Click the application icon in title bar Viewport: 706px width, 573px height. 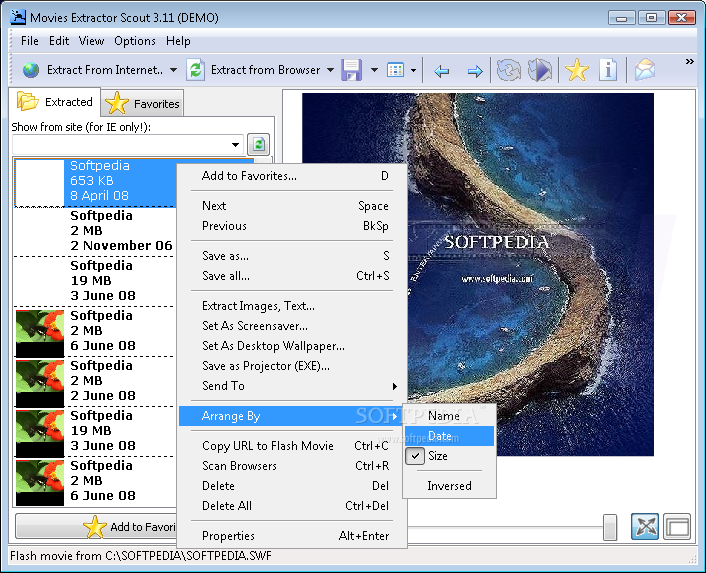coord(18,18)
